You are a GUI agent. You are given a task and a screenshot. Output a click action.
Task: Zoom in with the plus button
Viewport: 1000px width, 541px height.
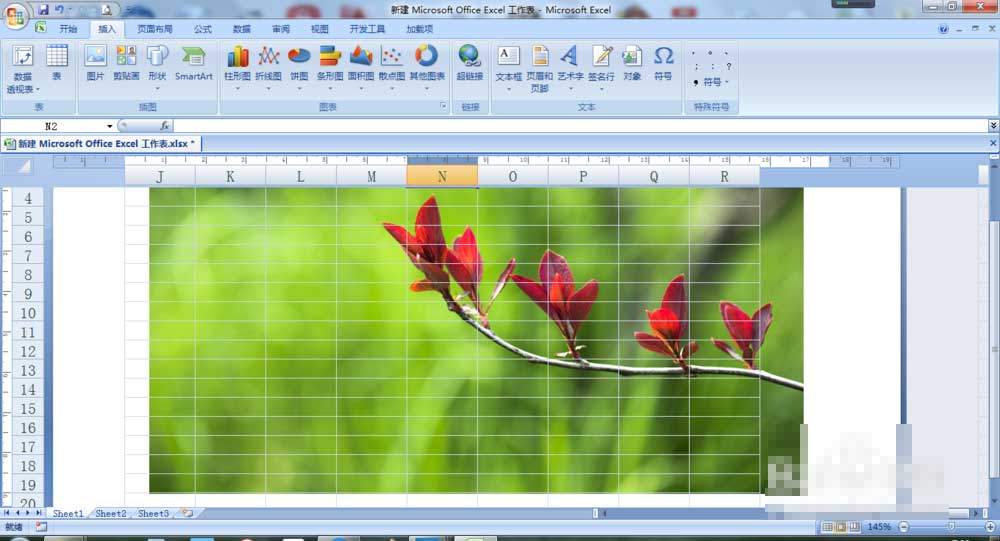(x=990, y=527)
